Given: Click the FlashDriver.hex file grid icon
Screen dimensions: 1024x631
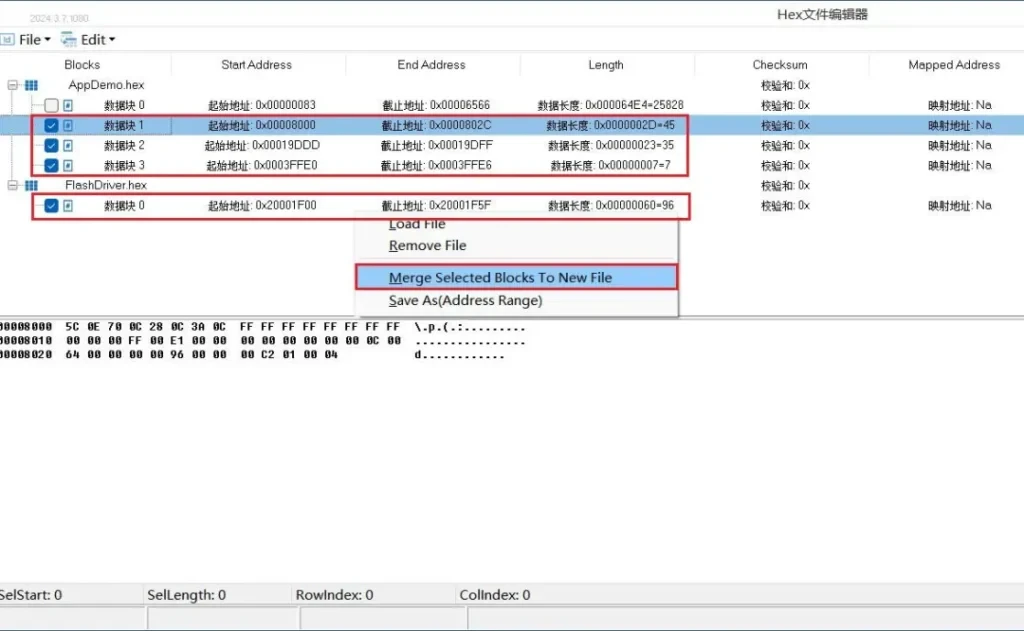Looking at the screenshot, I should click(31, 186).
